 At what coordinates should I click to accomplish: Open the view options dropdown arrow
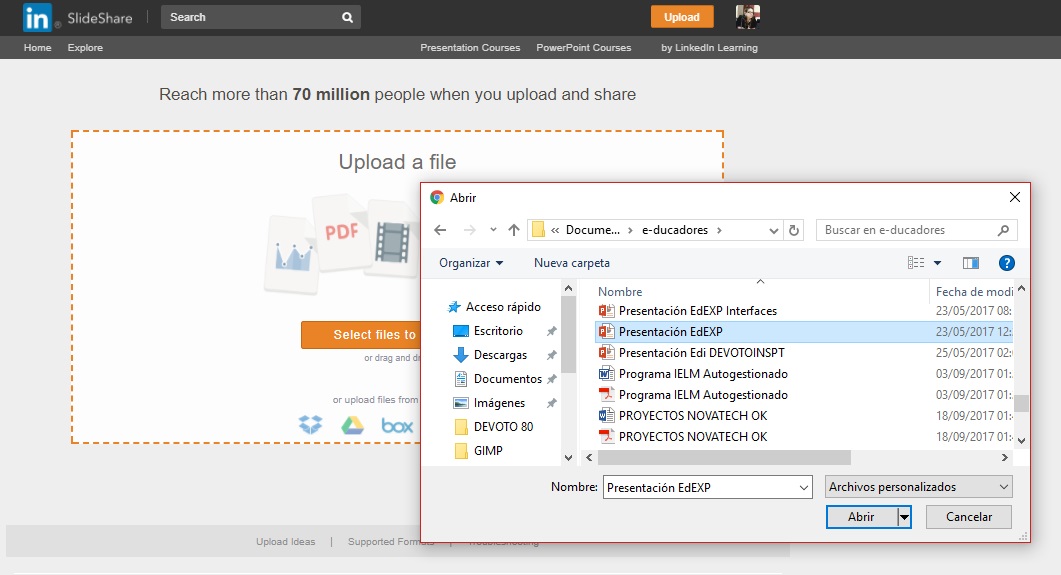[937, 263]
